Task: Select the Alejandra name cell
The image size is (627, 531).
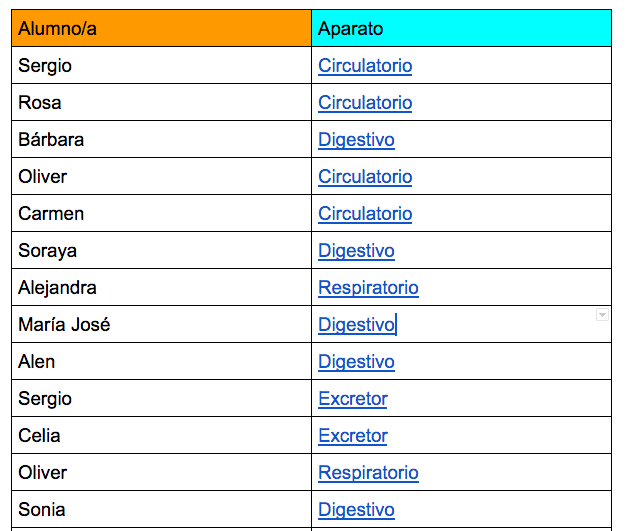Action: (x=161, y=288)
